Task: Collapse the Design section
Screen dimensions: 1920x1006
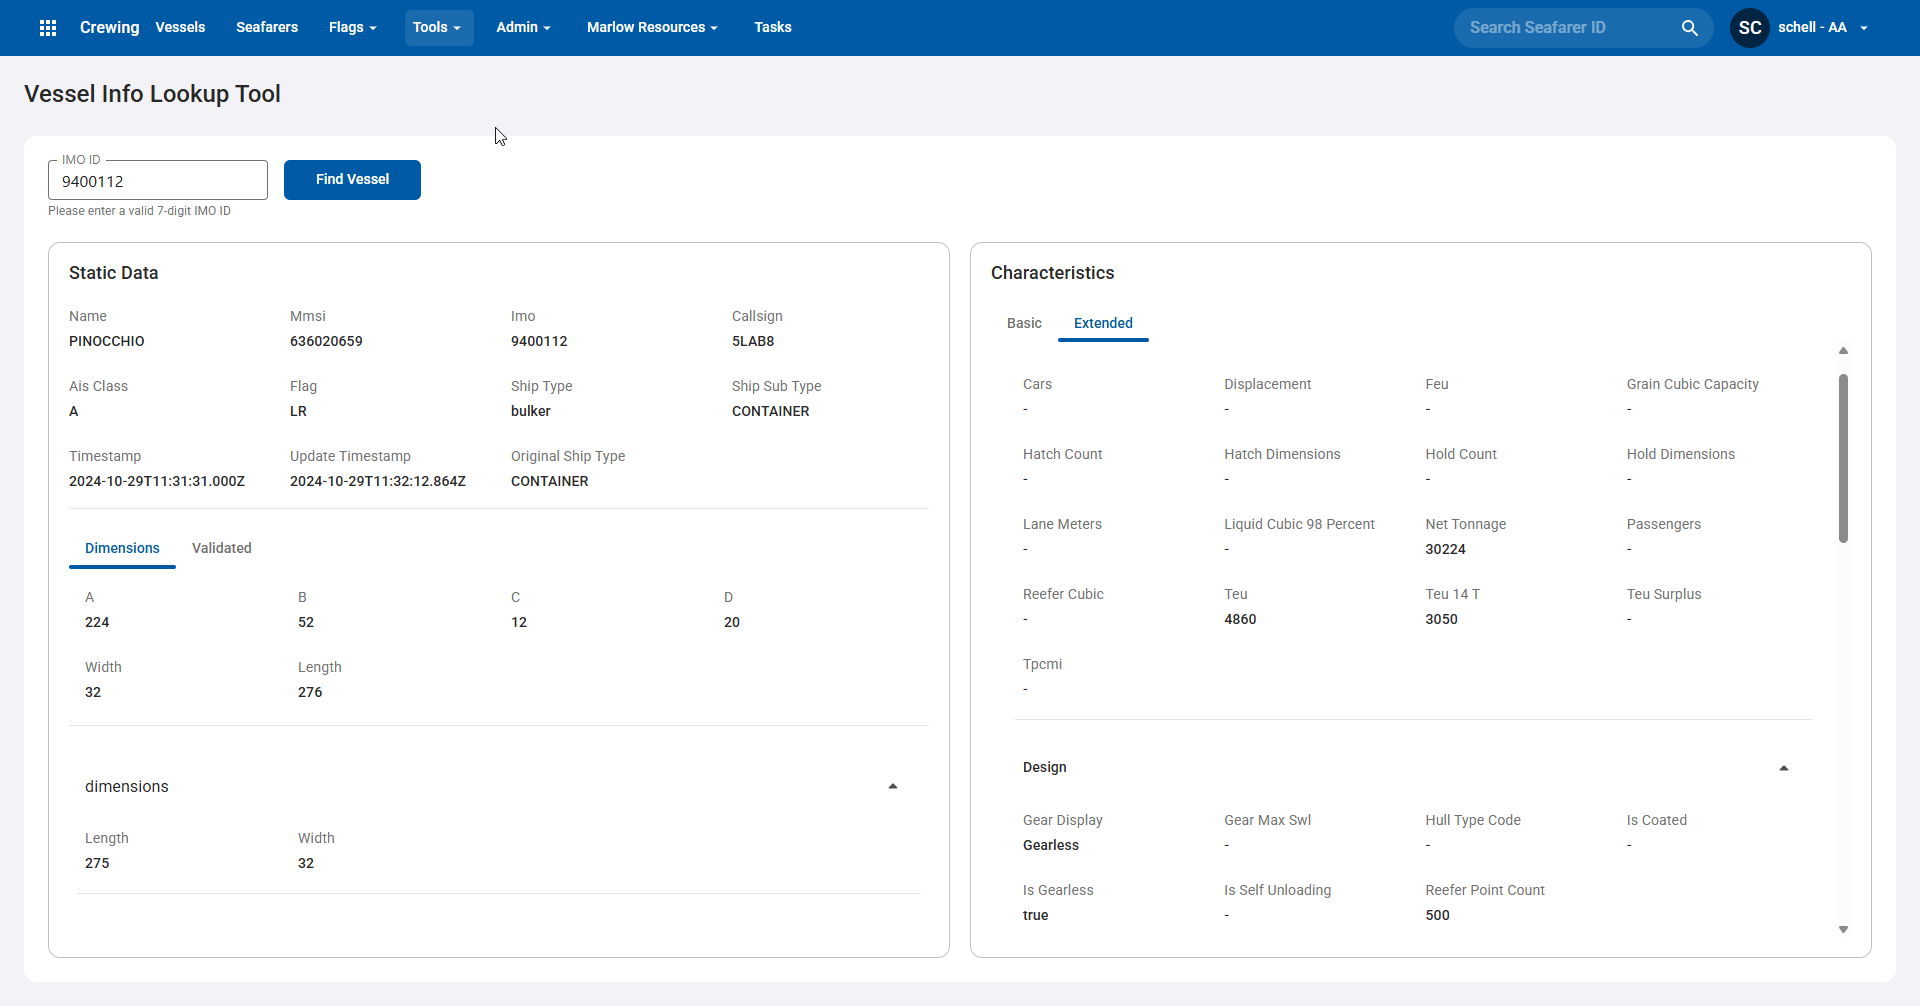Action: pos(1783,768)
